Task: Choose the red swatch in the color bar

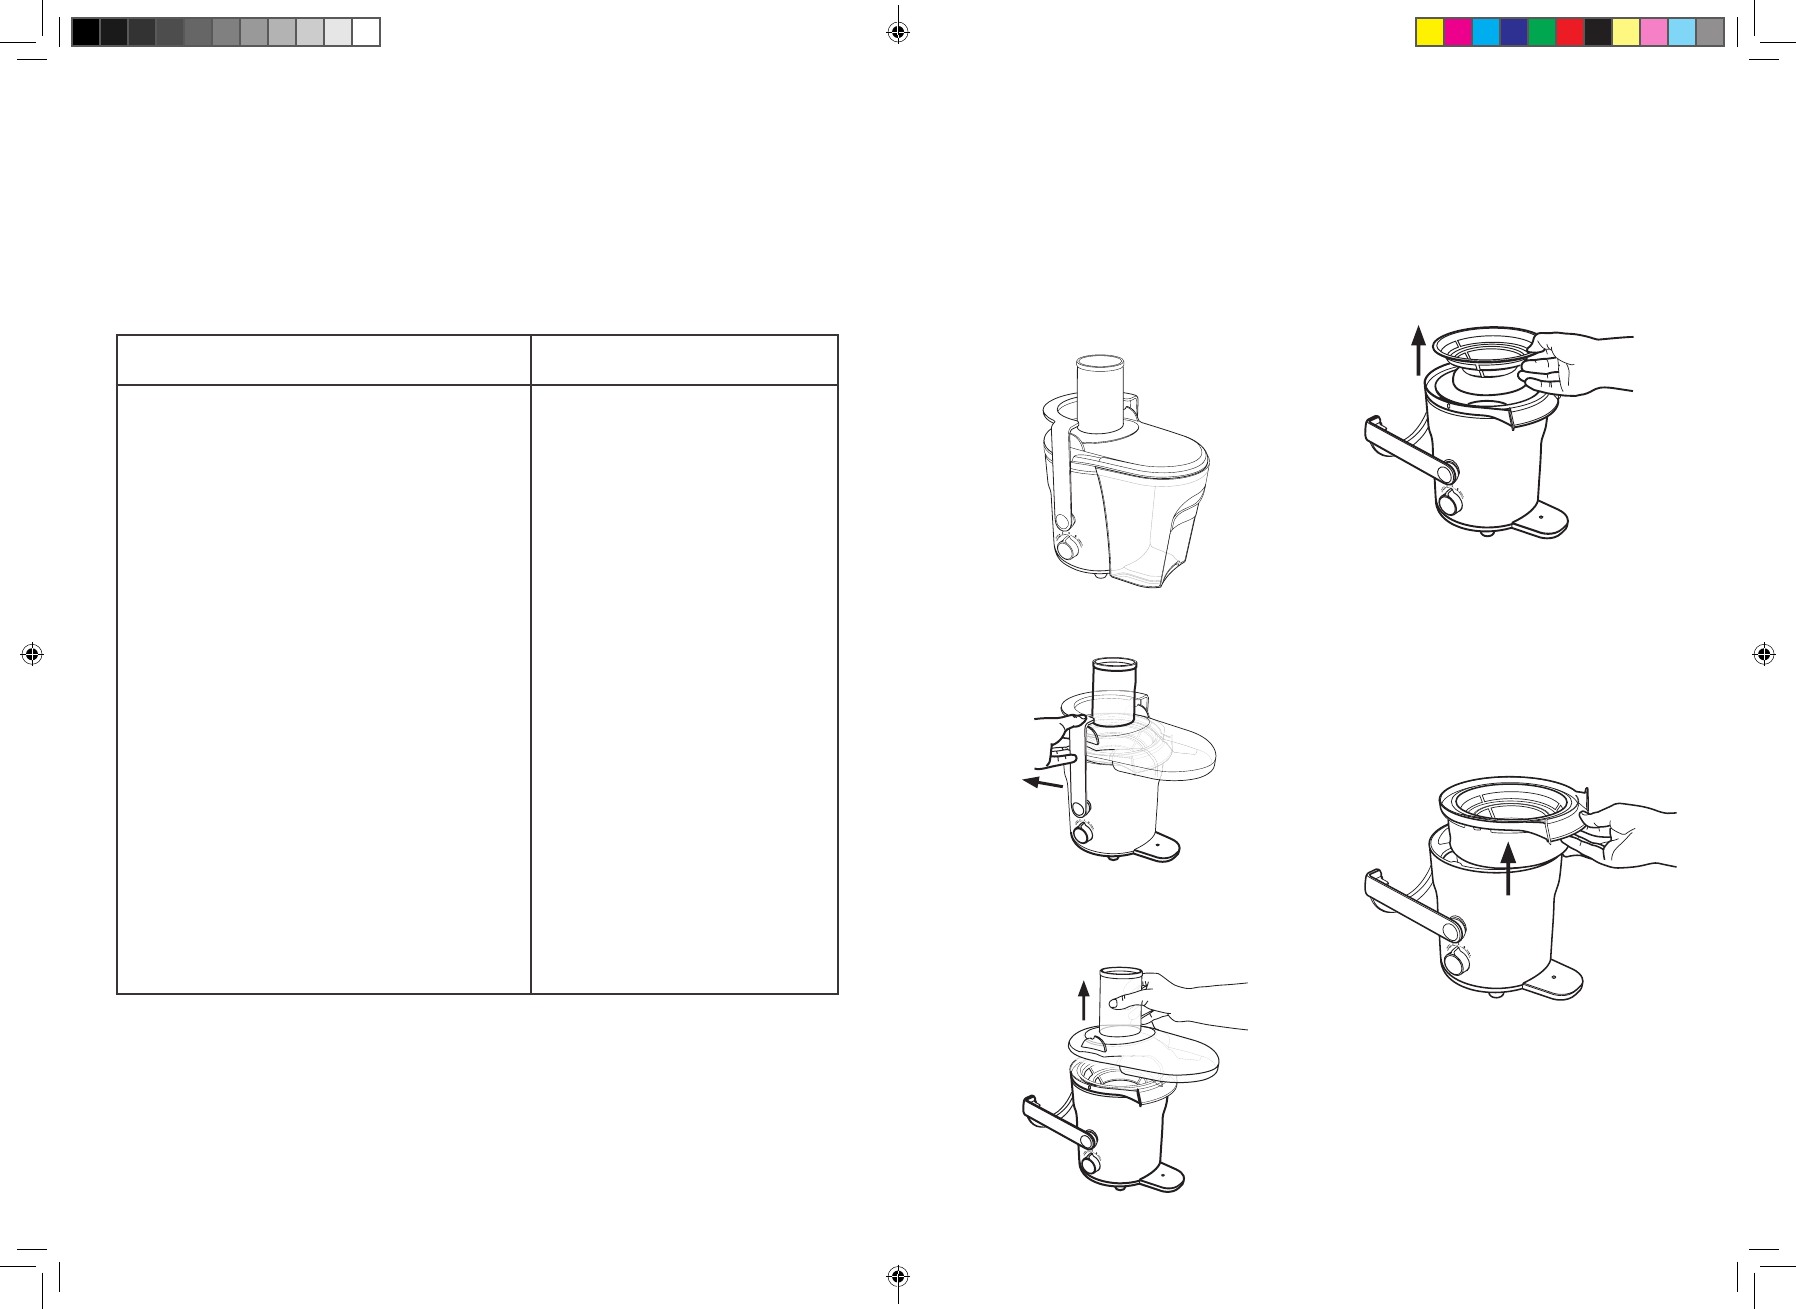Action: 1570,33
